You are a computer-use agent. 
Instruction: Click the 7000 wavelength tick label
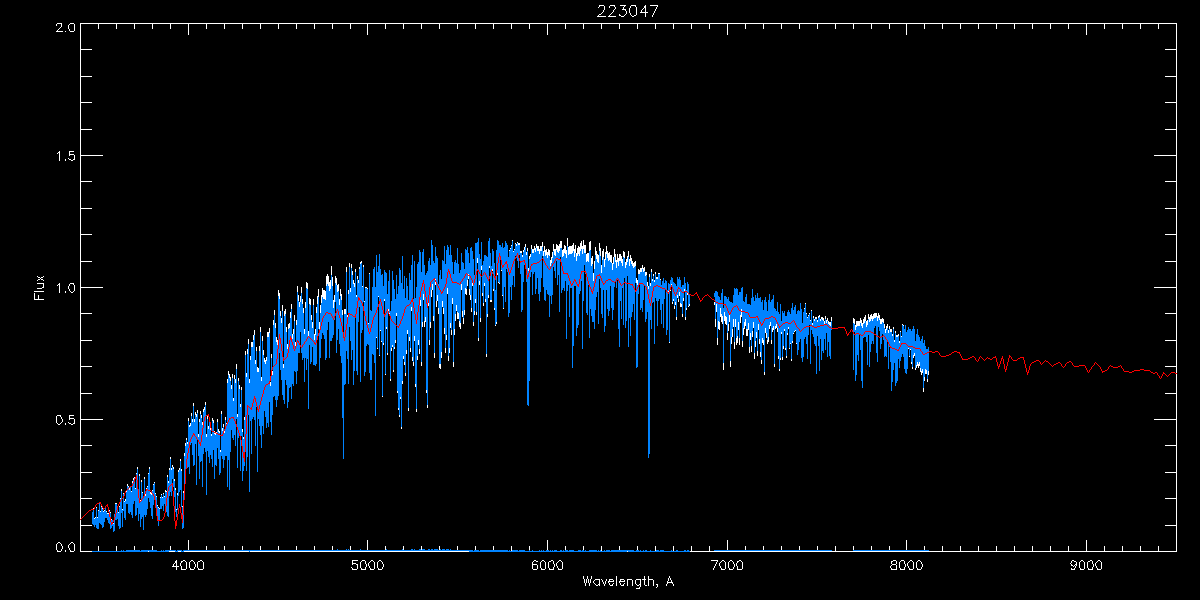tap(727, 565)
